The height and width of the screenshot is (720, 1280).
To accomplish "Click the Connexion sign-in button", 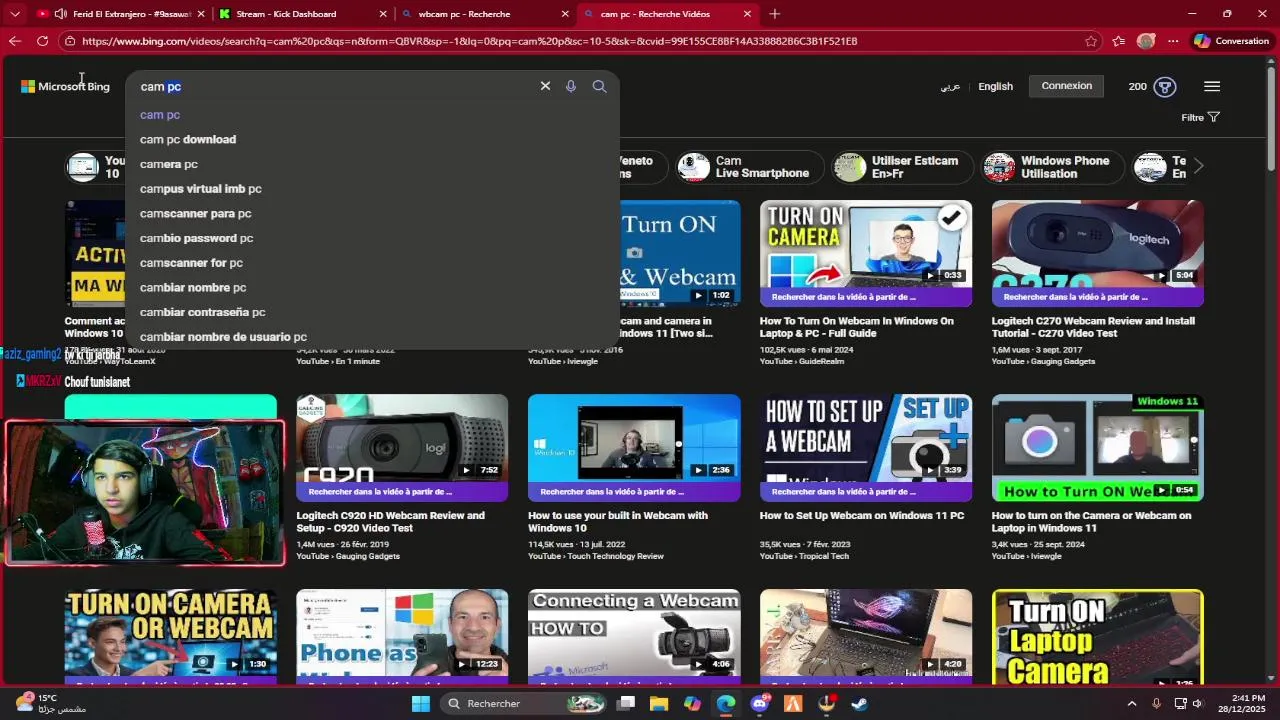I will (x=1067, y=86).
